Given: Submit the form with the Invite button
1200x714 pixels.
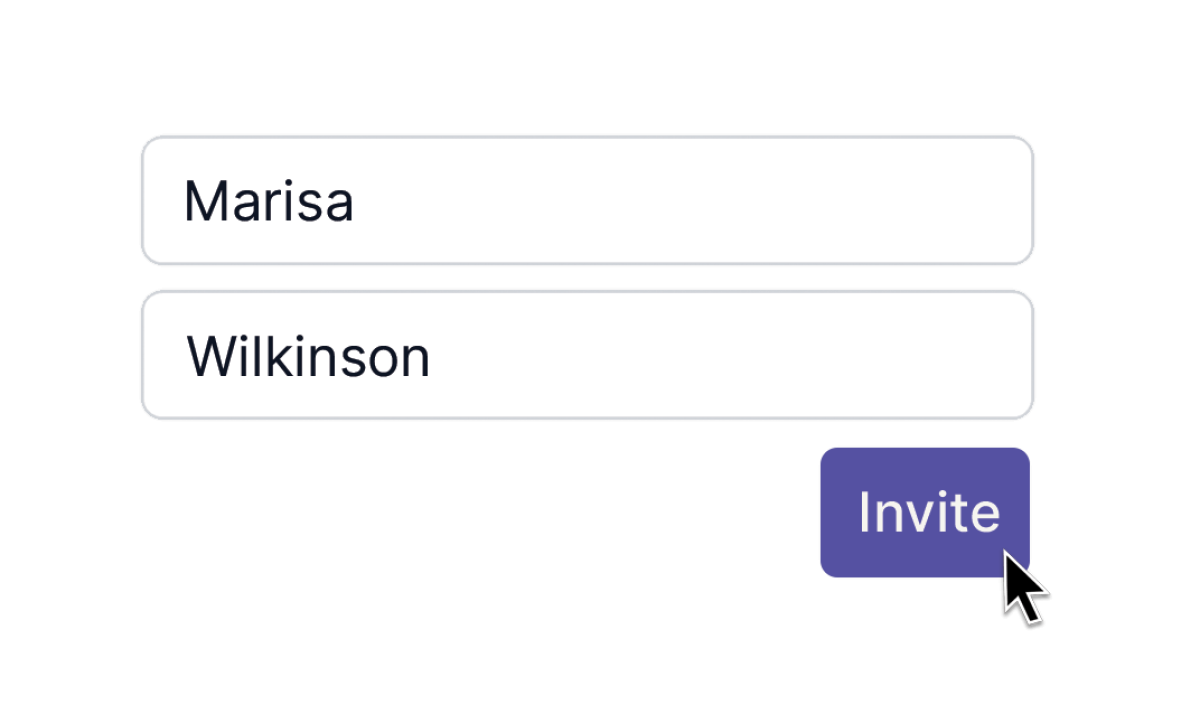Looking at the screenshot, I should coord(924,512).
